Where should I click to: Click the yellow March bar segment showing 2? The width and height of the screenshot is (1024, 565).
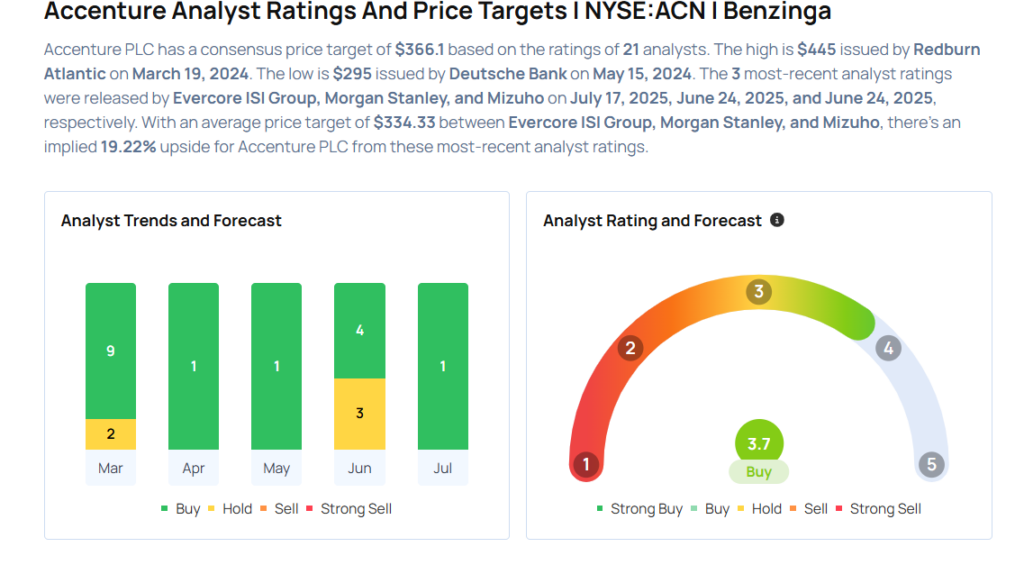110,434
